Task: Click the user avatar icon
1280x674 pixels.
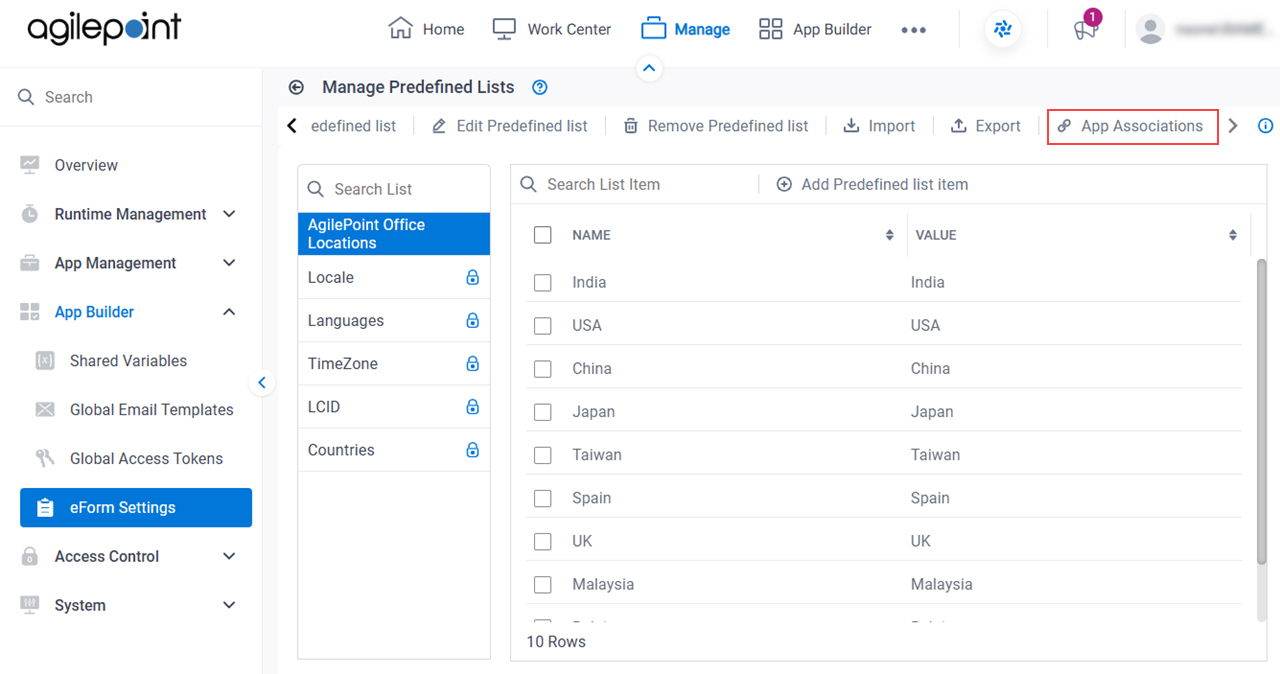Action: point(1151,30)
